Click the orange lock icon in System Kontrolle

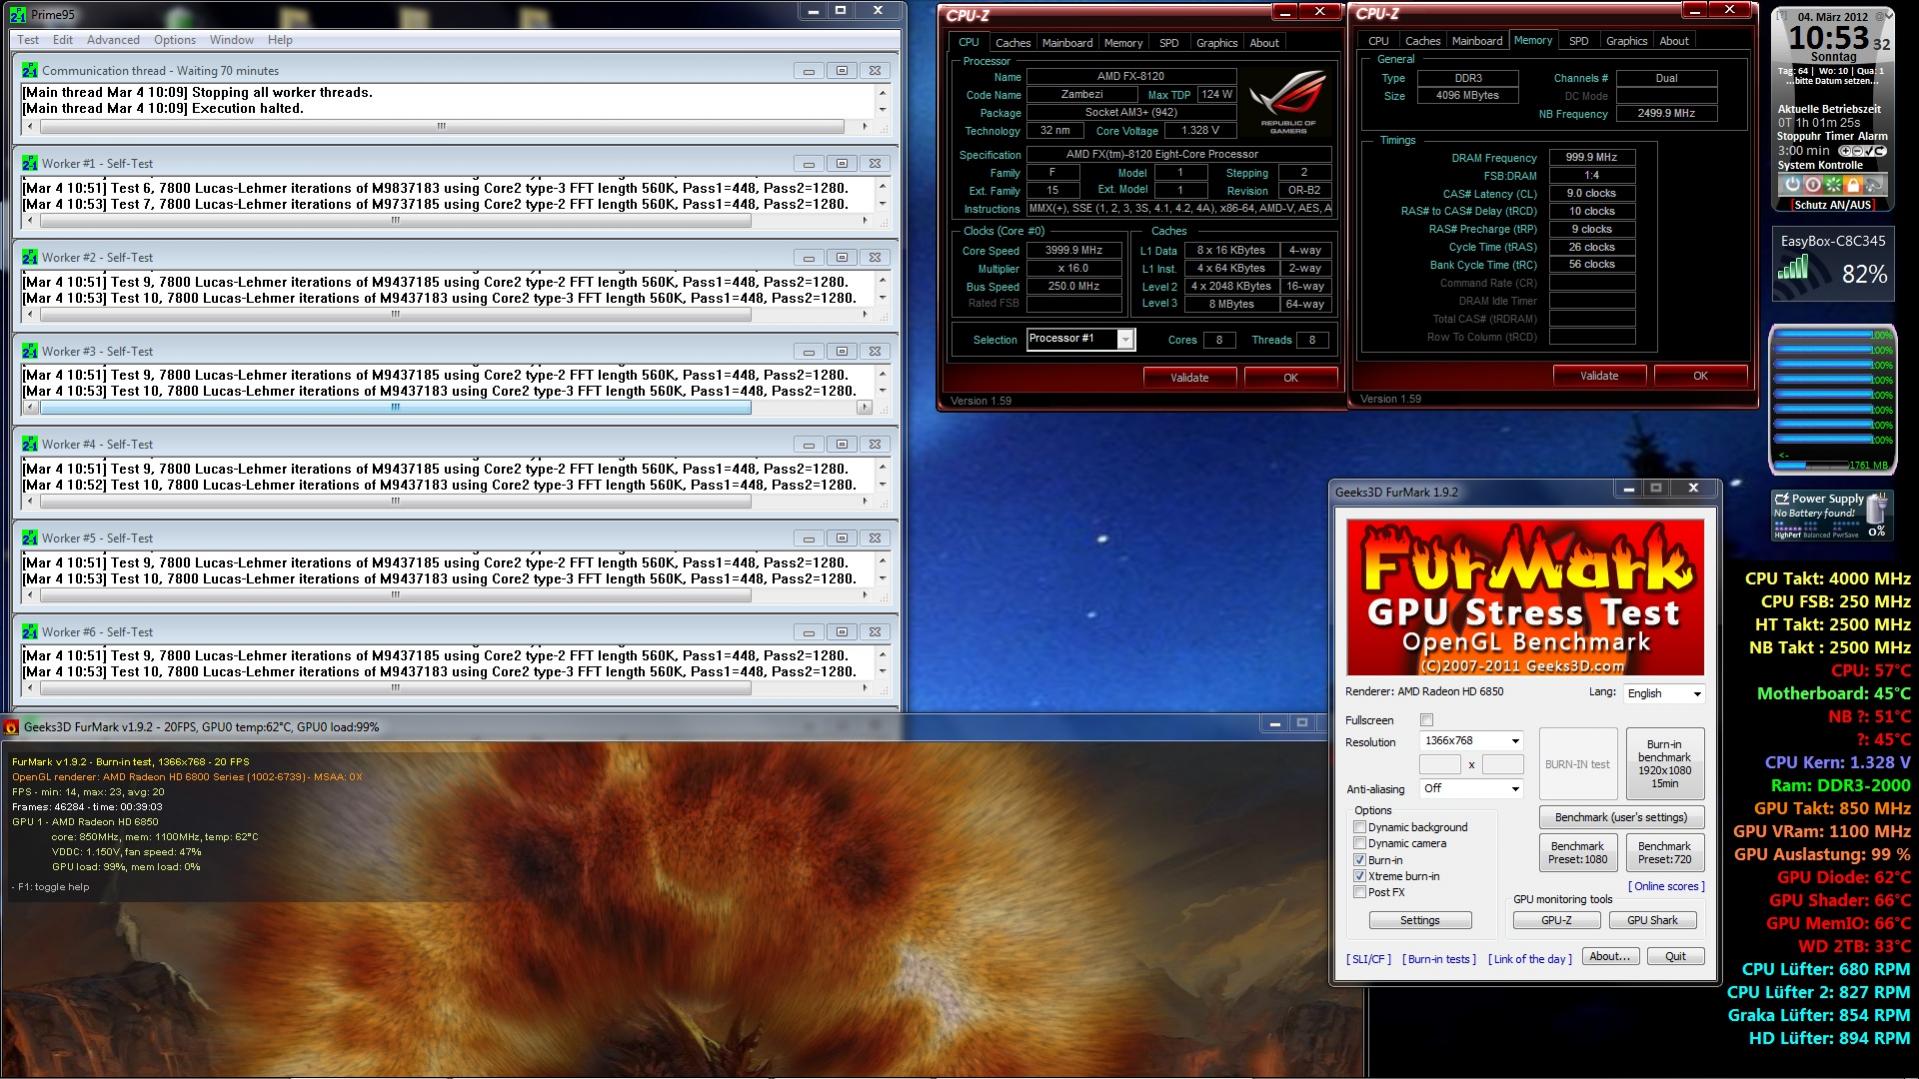pos(1853,185)
